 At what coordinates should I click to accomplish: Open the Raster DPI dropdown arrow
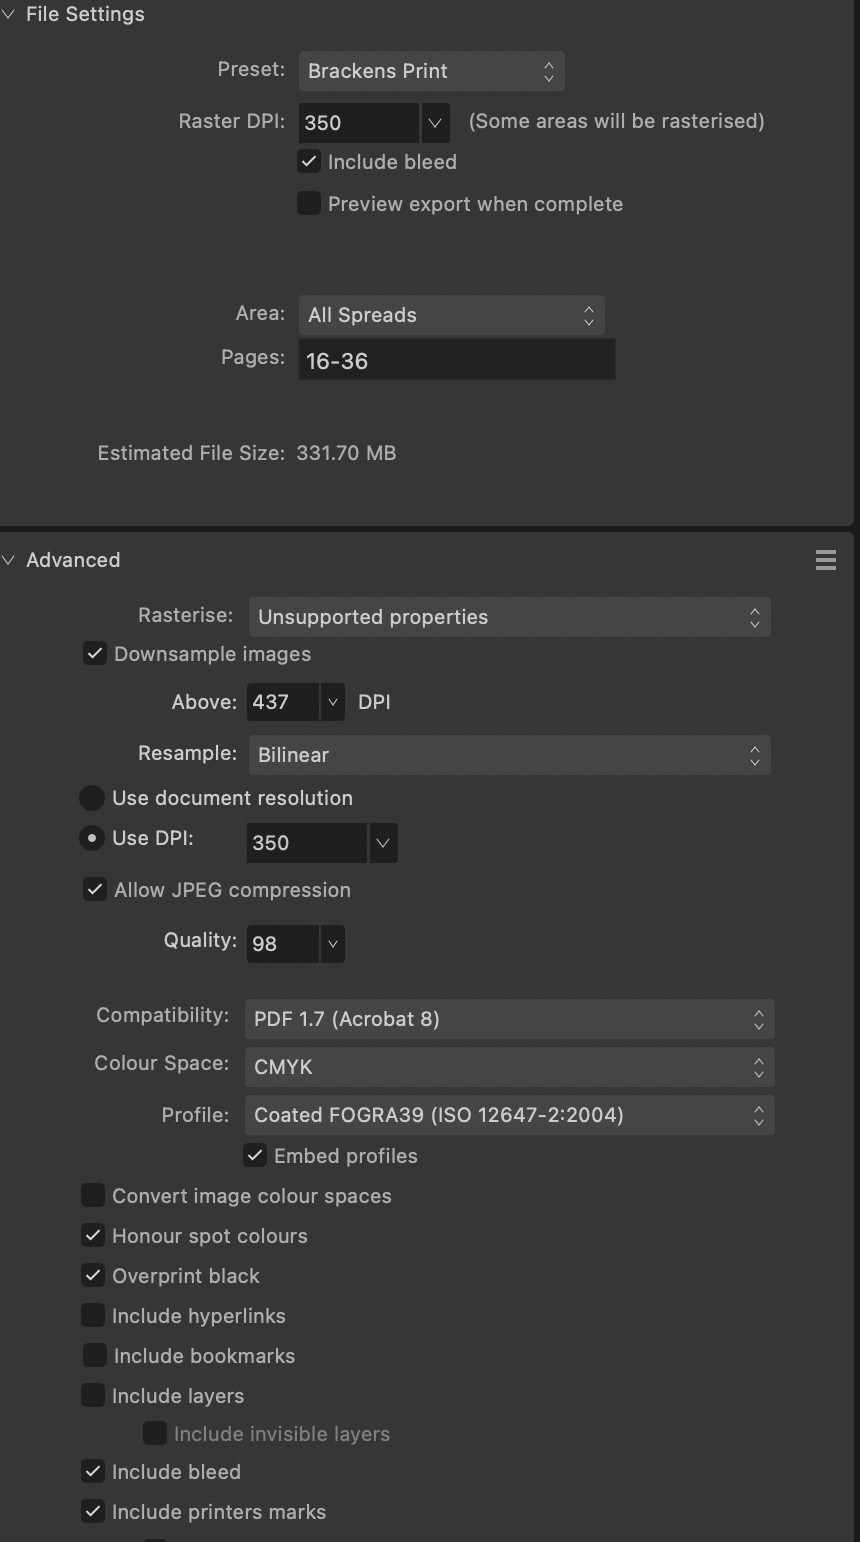click(435, 123)
